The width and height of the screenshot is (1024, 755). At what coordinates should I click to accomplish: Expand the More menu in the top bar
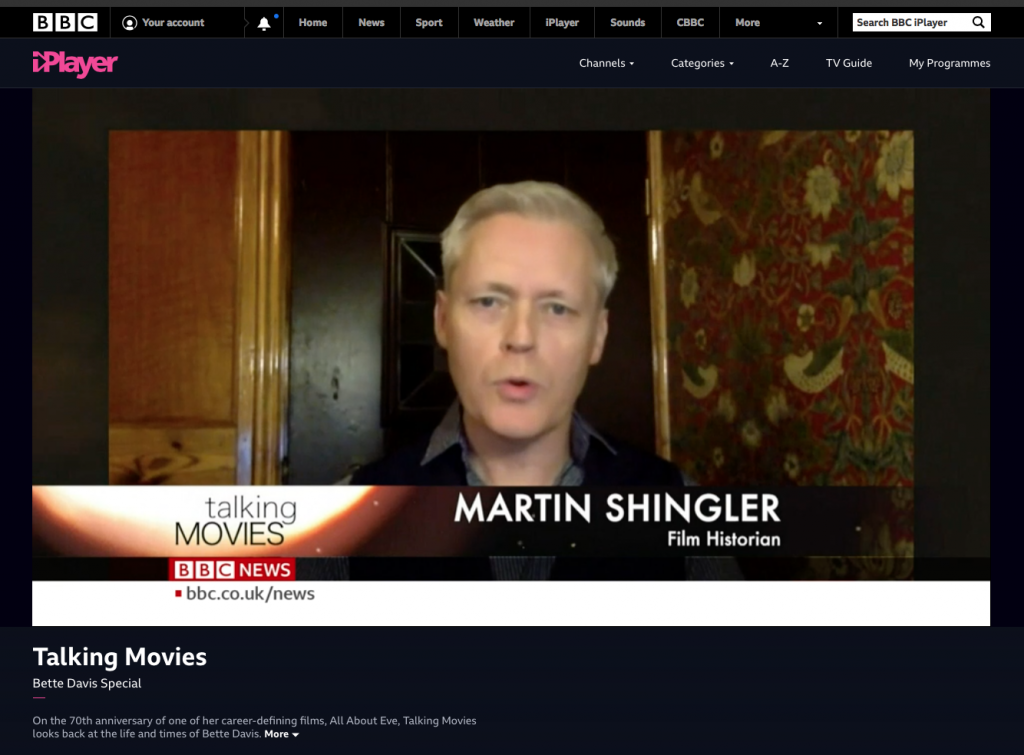778,23
